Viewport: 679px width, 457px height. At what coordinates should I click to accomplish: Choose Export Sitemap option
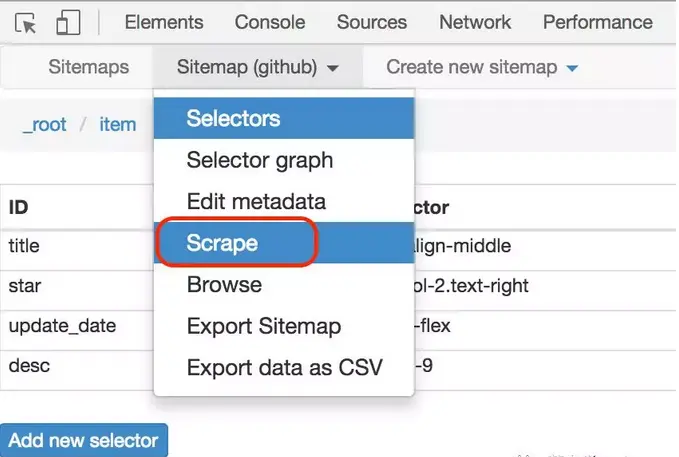(264, 326)
